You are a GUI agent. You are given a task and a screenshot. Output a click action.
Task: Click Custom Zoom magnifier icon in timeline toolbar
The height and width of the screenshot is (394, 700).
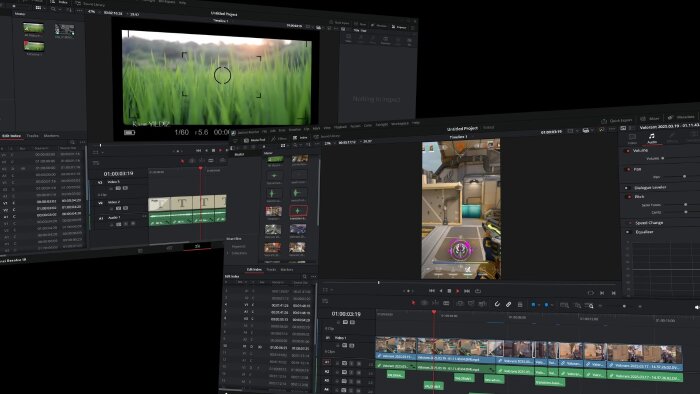click(590, 306)
